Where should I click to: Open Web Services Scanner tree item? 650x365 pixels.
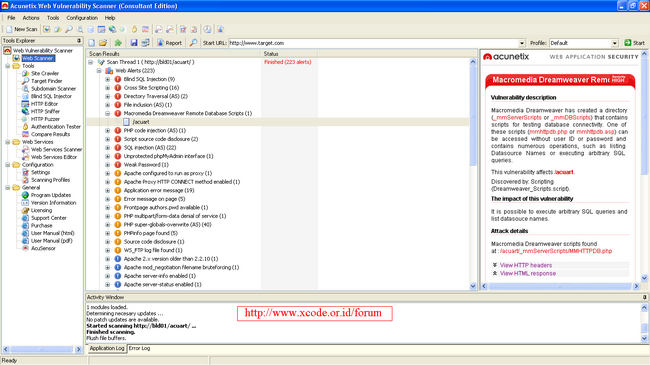coord(56,149)
